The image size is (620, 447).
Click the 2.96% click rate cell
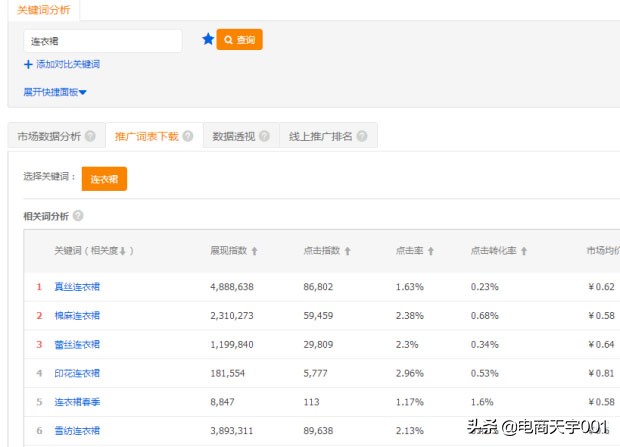(410, 373)
